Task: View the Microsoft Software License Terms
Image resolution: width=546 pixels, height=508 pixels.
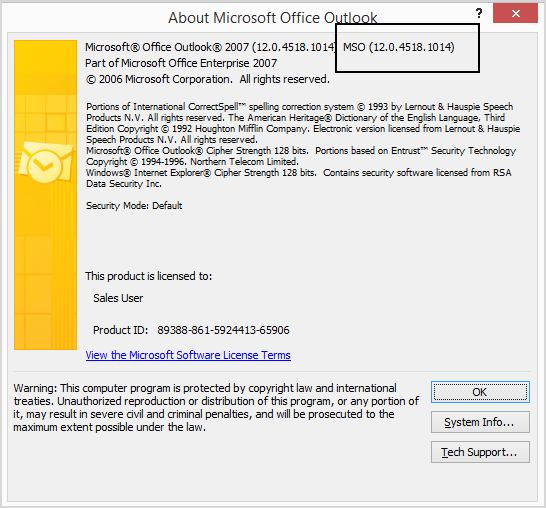Action: [188, 355]
